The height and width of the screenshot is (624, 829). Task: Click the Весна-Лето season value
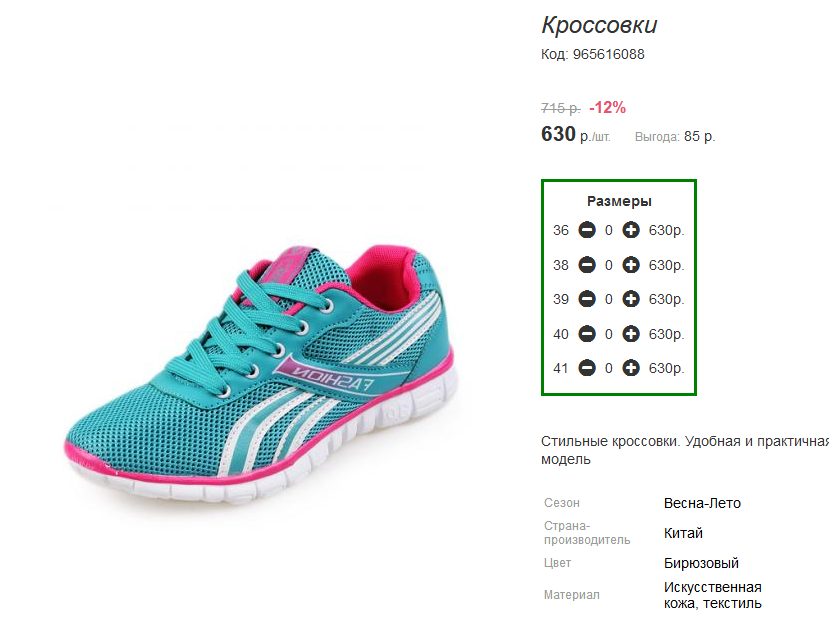[702, 503]
